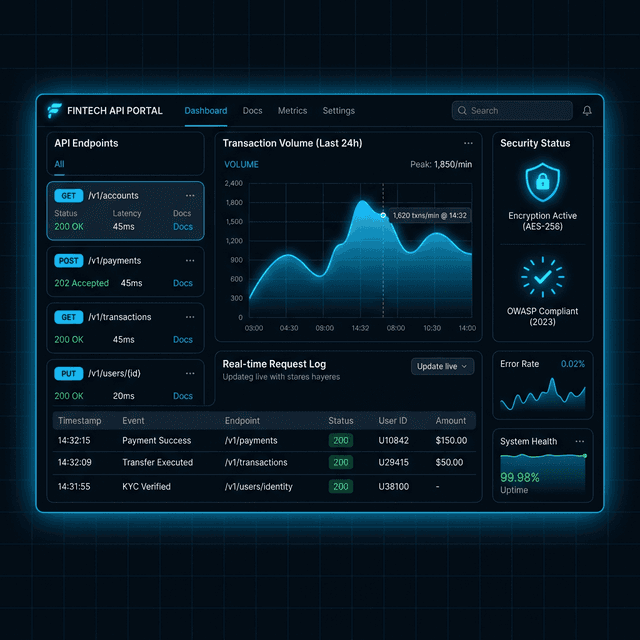This screenshot has height=640, width=640.
Task: Click the Event column header
Action: [133, 420]
